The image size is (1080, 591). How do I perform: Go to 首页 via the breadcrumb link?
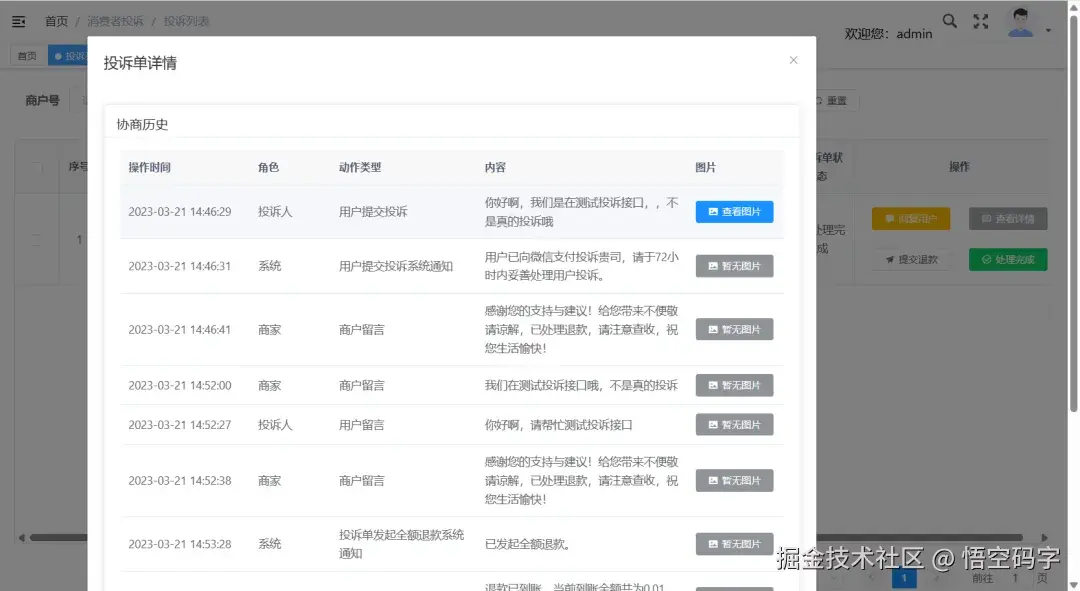[56, 20]
